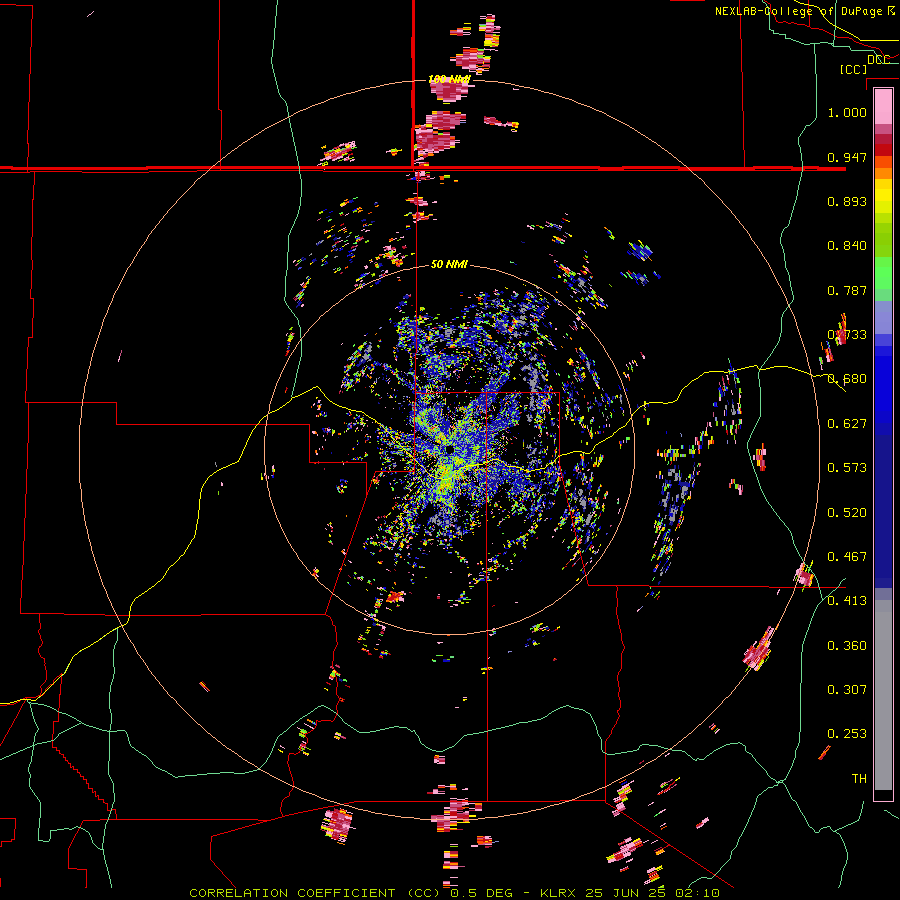Select the 0.573 scale label

847,468
